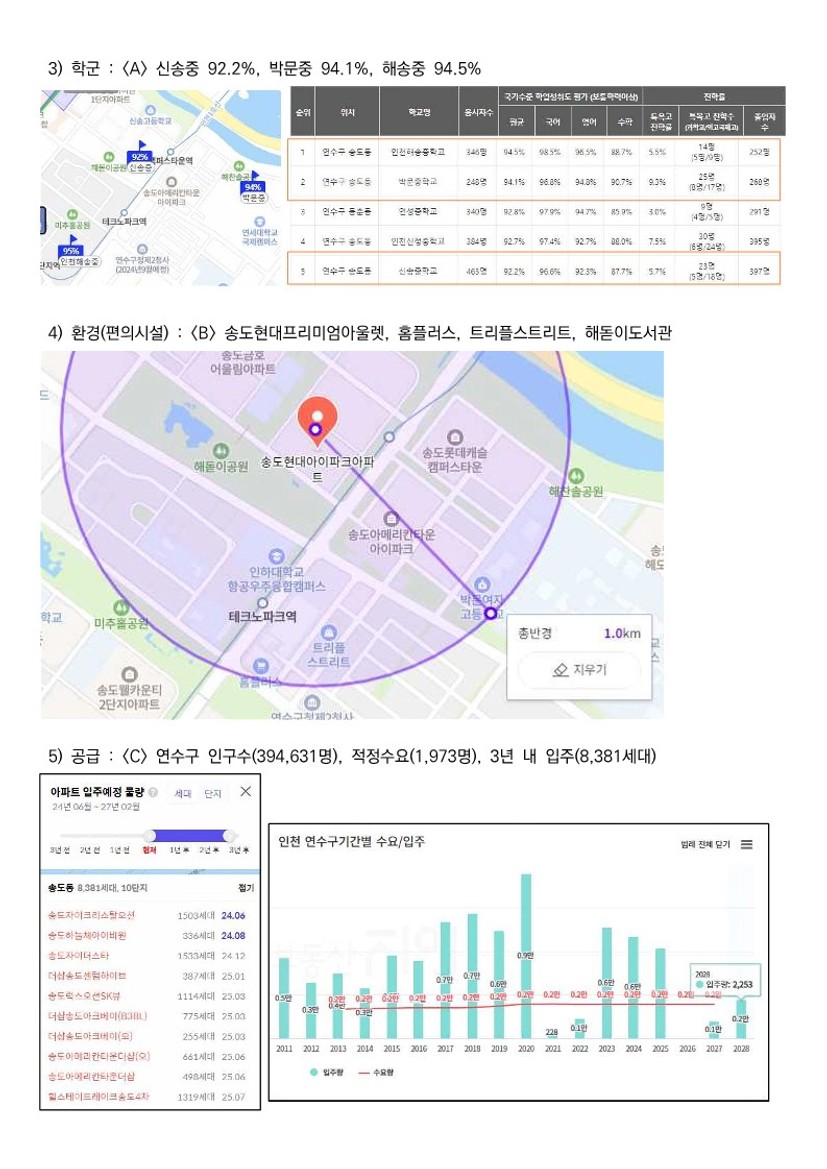Open 송도자이더스타 in the list

(78, 956)
